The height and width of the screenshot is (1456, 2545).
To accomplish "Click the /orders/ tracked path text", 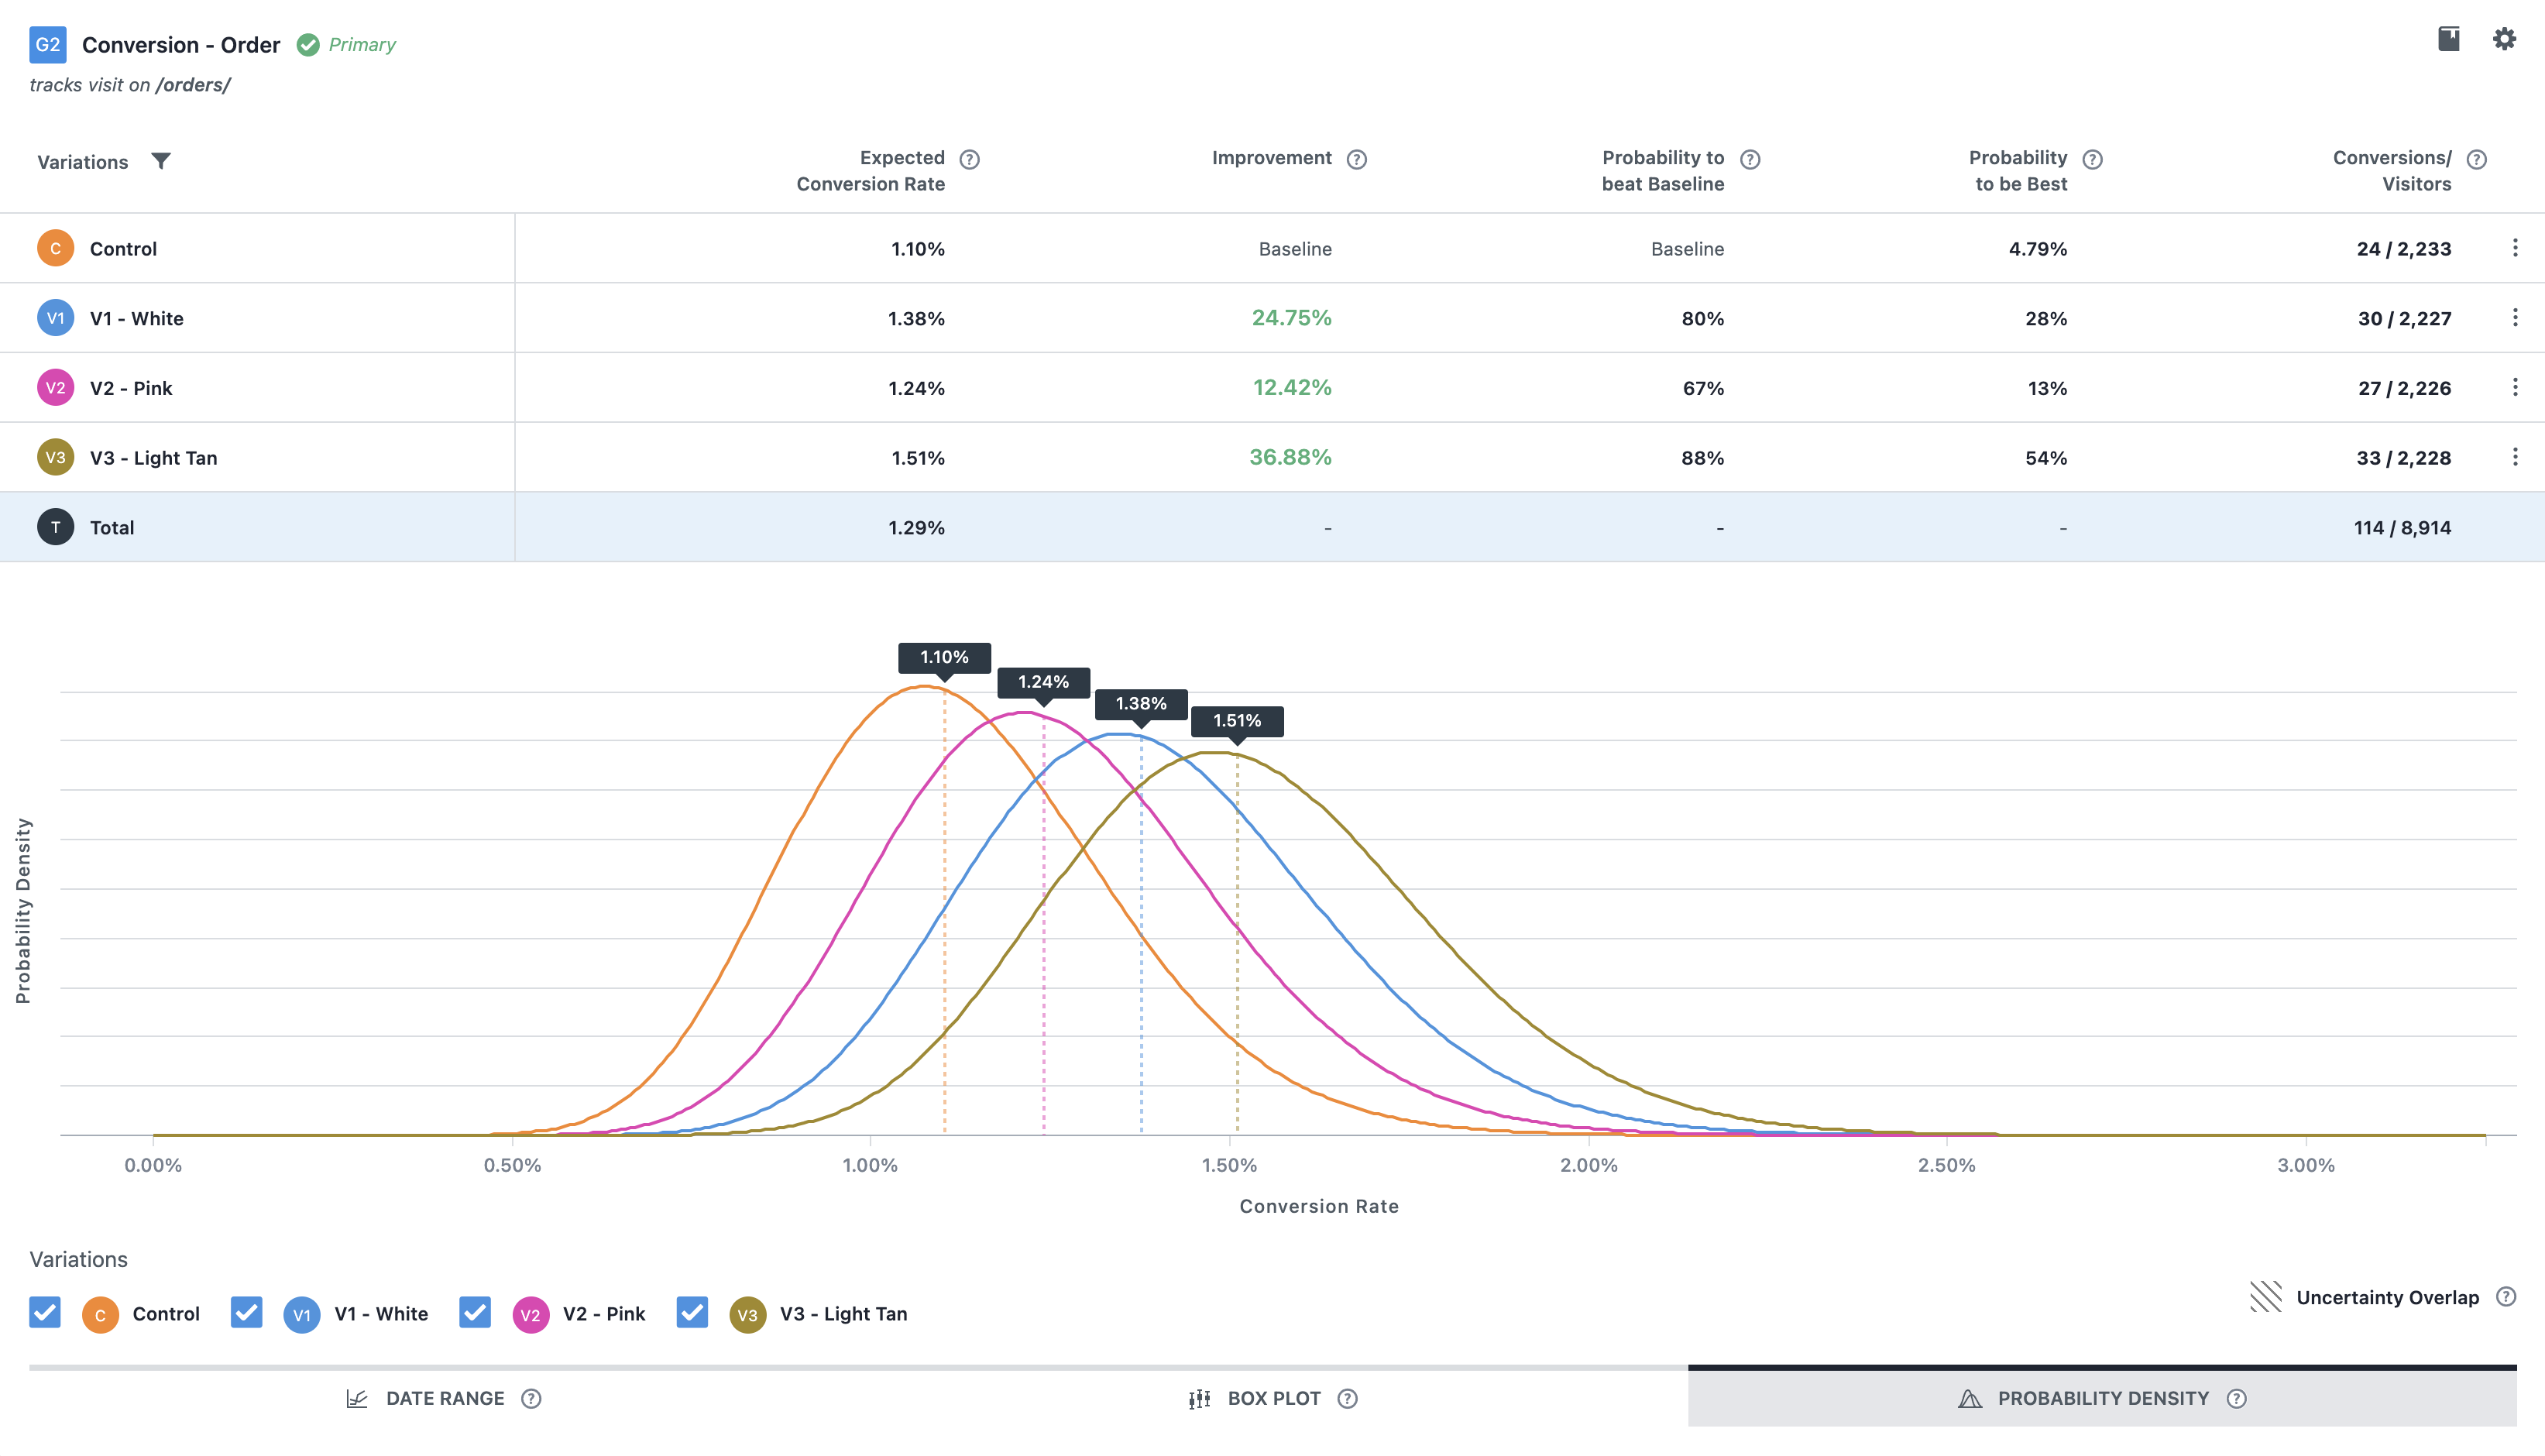I will point(193,85).
